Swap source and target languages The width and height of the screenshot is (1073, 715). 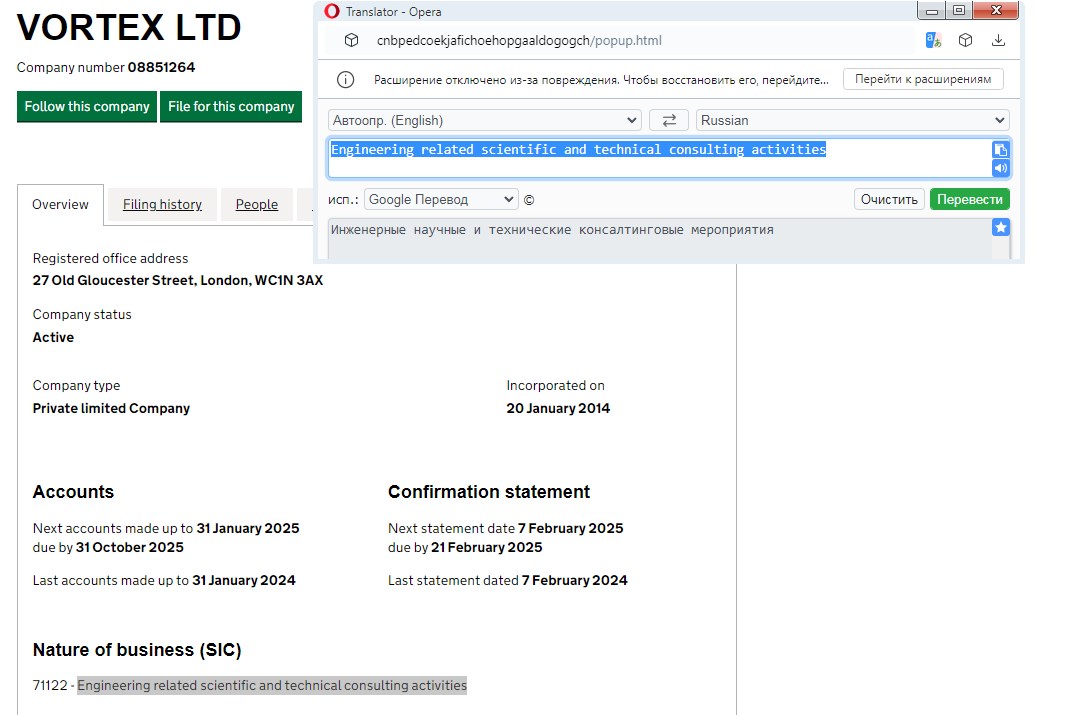tap(669, 120)
